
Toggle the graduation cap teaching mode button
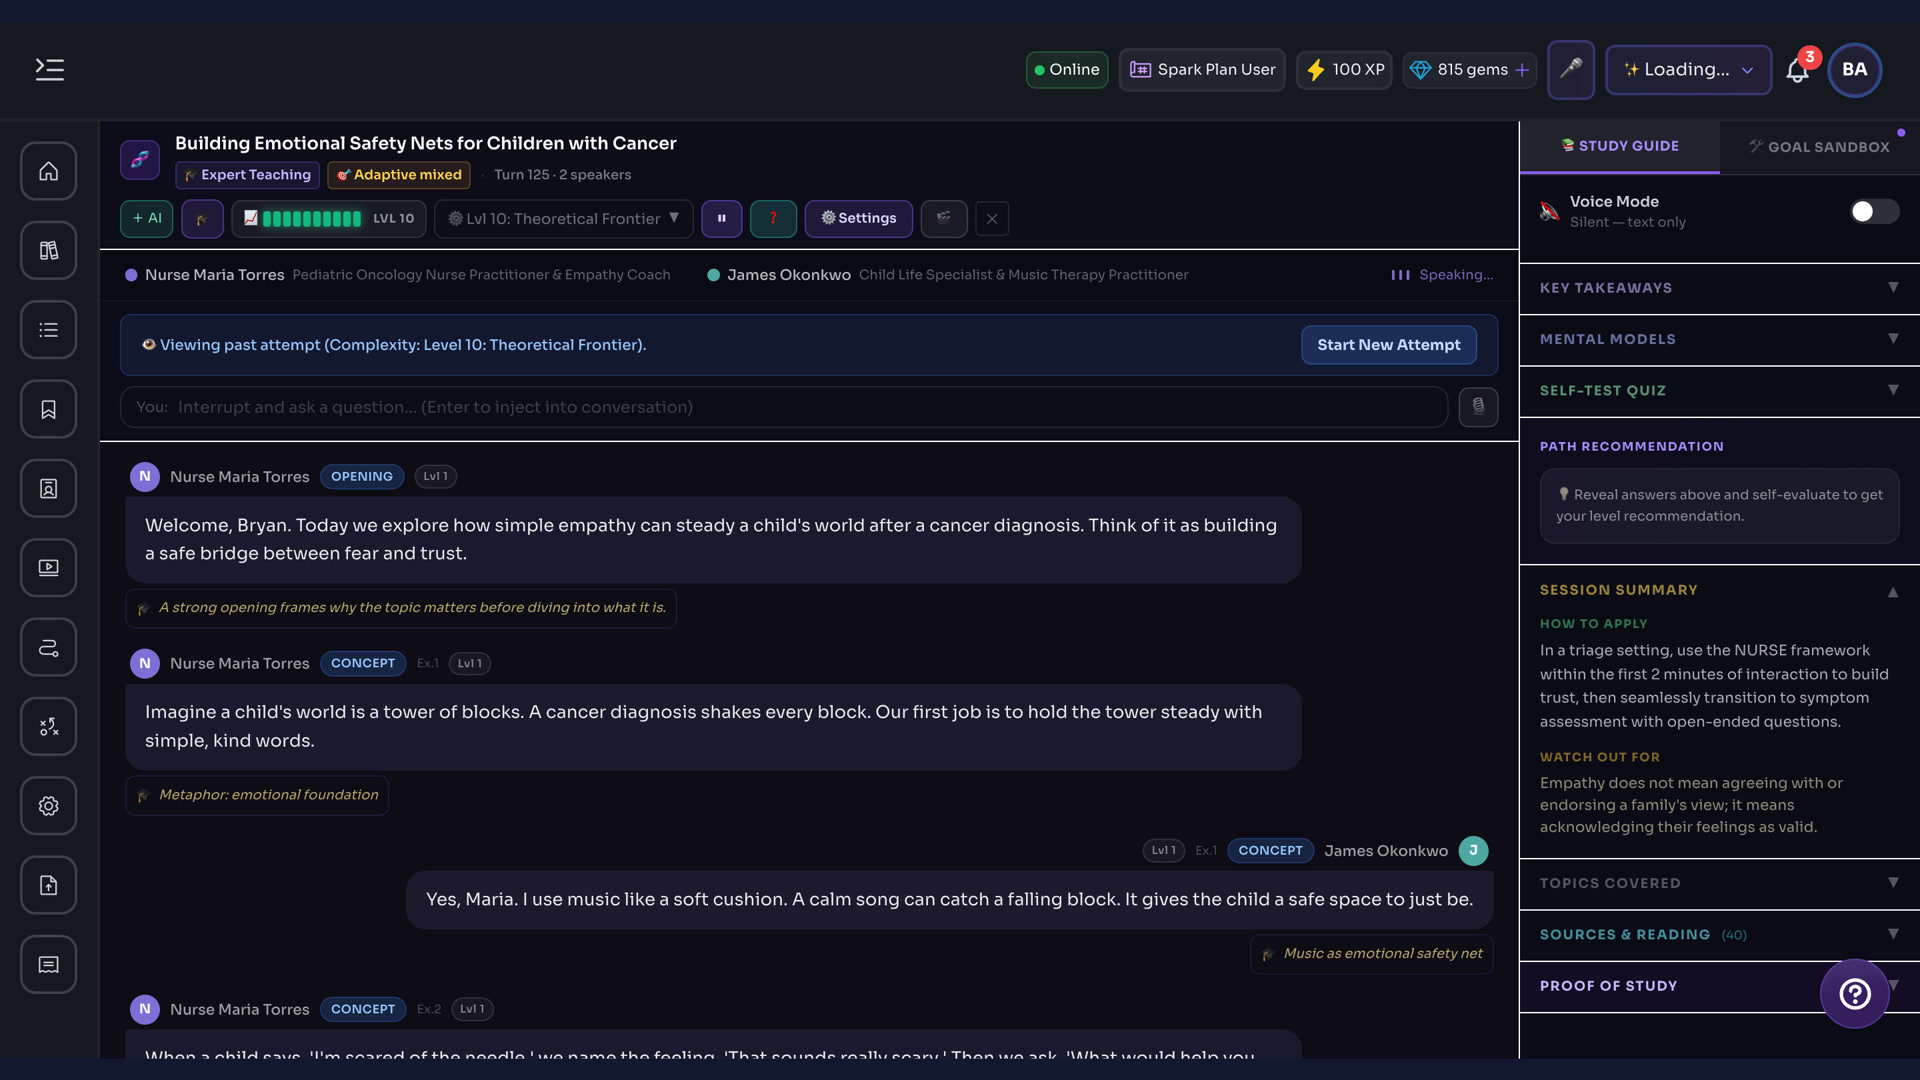(202, 218)
